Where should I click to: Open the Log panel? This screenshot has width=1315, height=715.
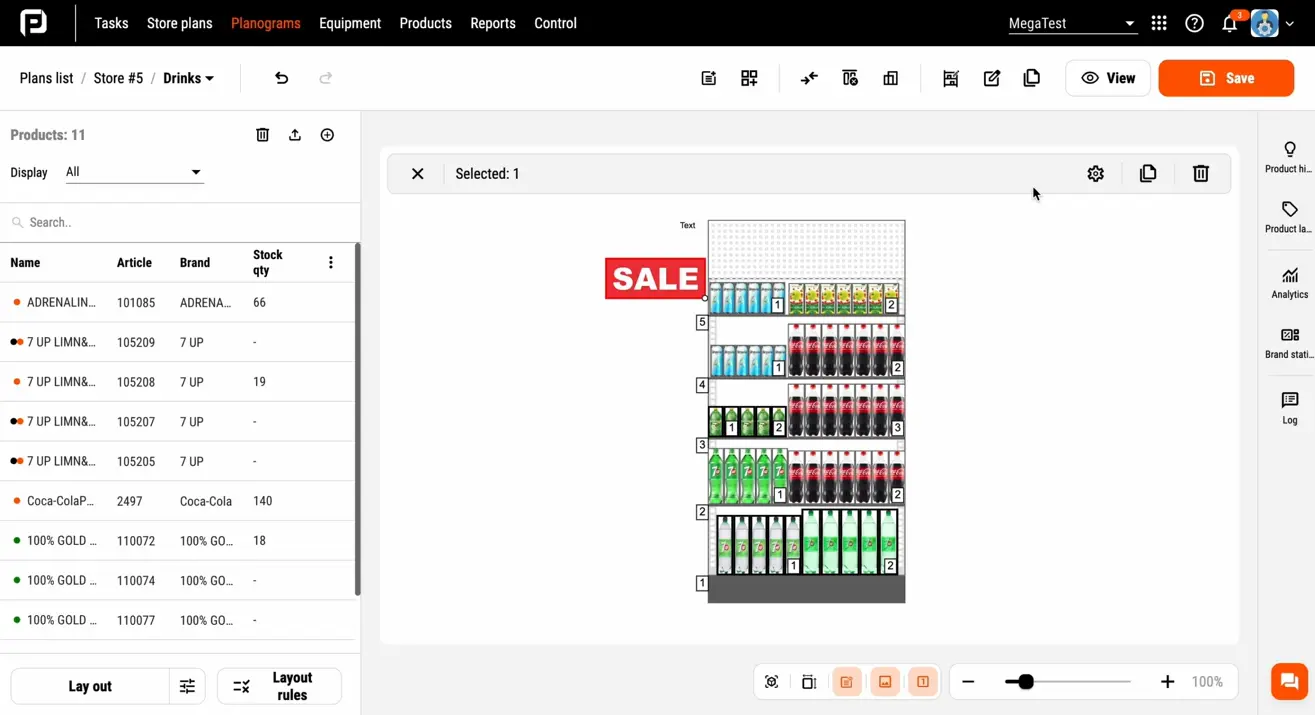(x=1289, y=408)
